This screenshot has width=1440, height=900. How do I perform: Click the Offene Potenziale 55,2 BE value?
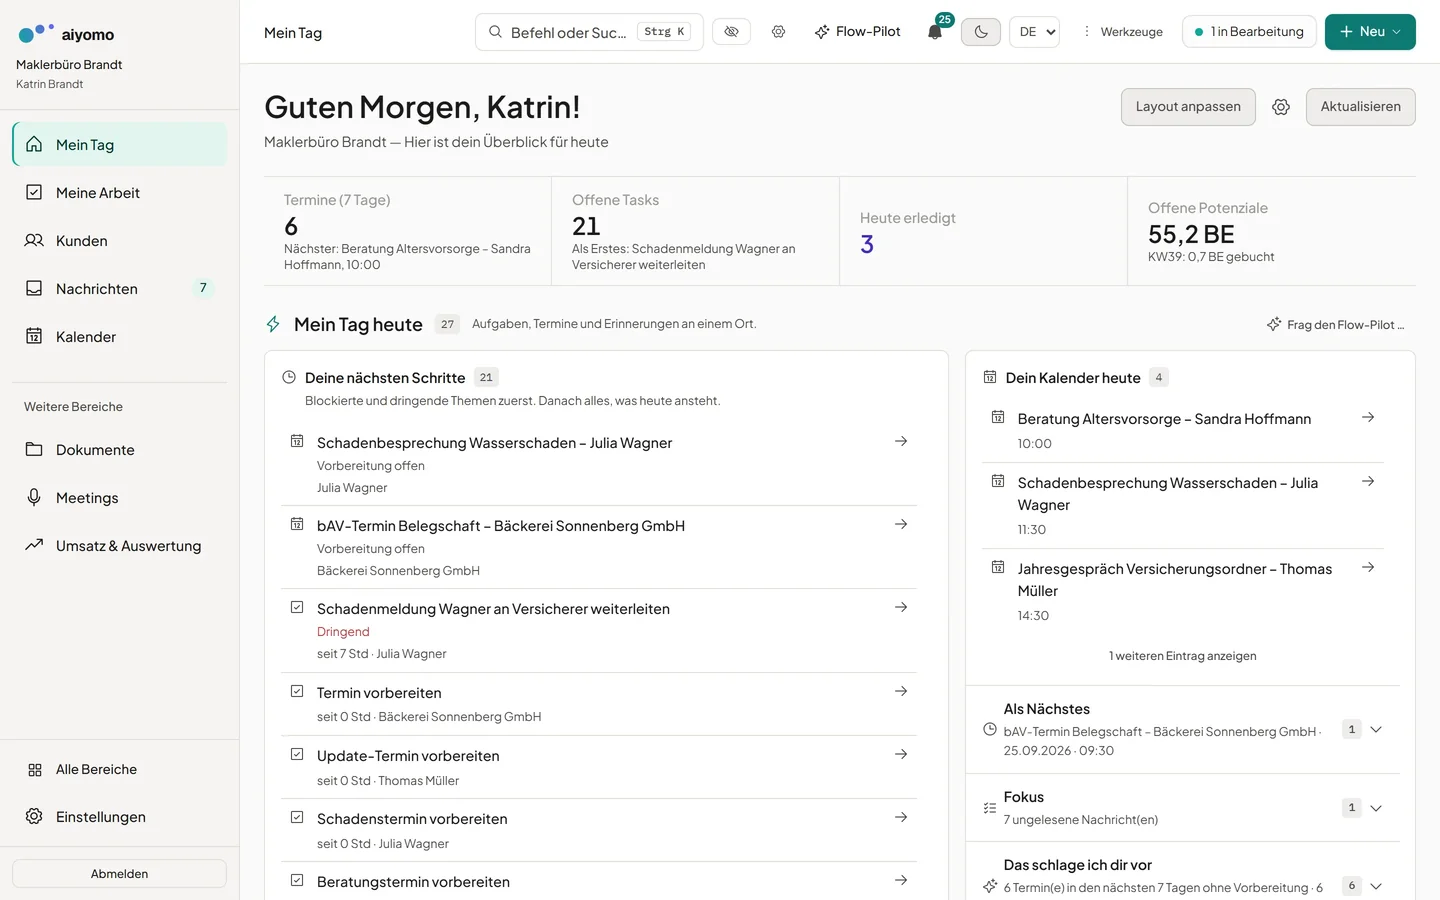1191,234
